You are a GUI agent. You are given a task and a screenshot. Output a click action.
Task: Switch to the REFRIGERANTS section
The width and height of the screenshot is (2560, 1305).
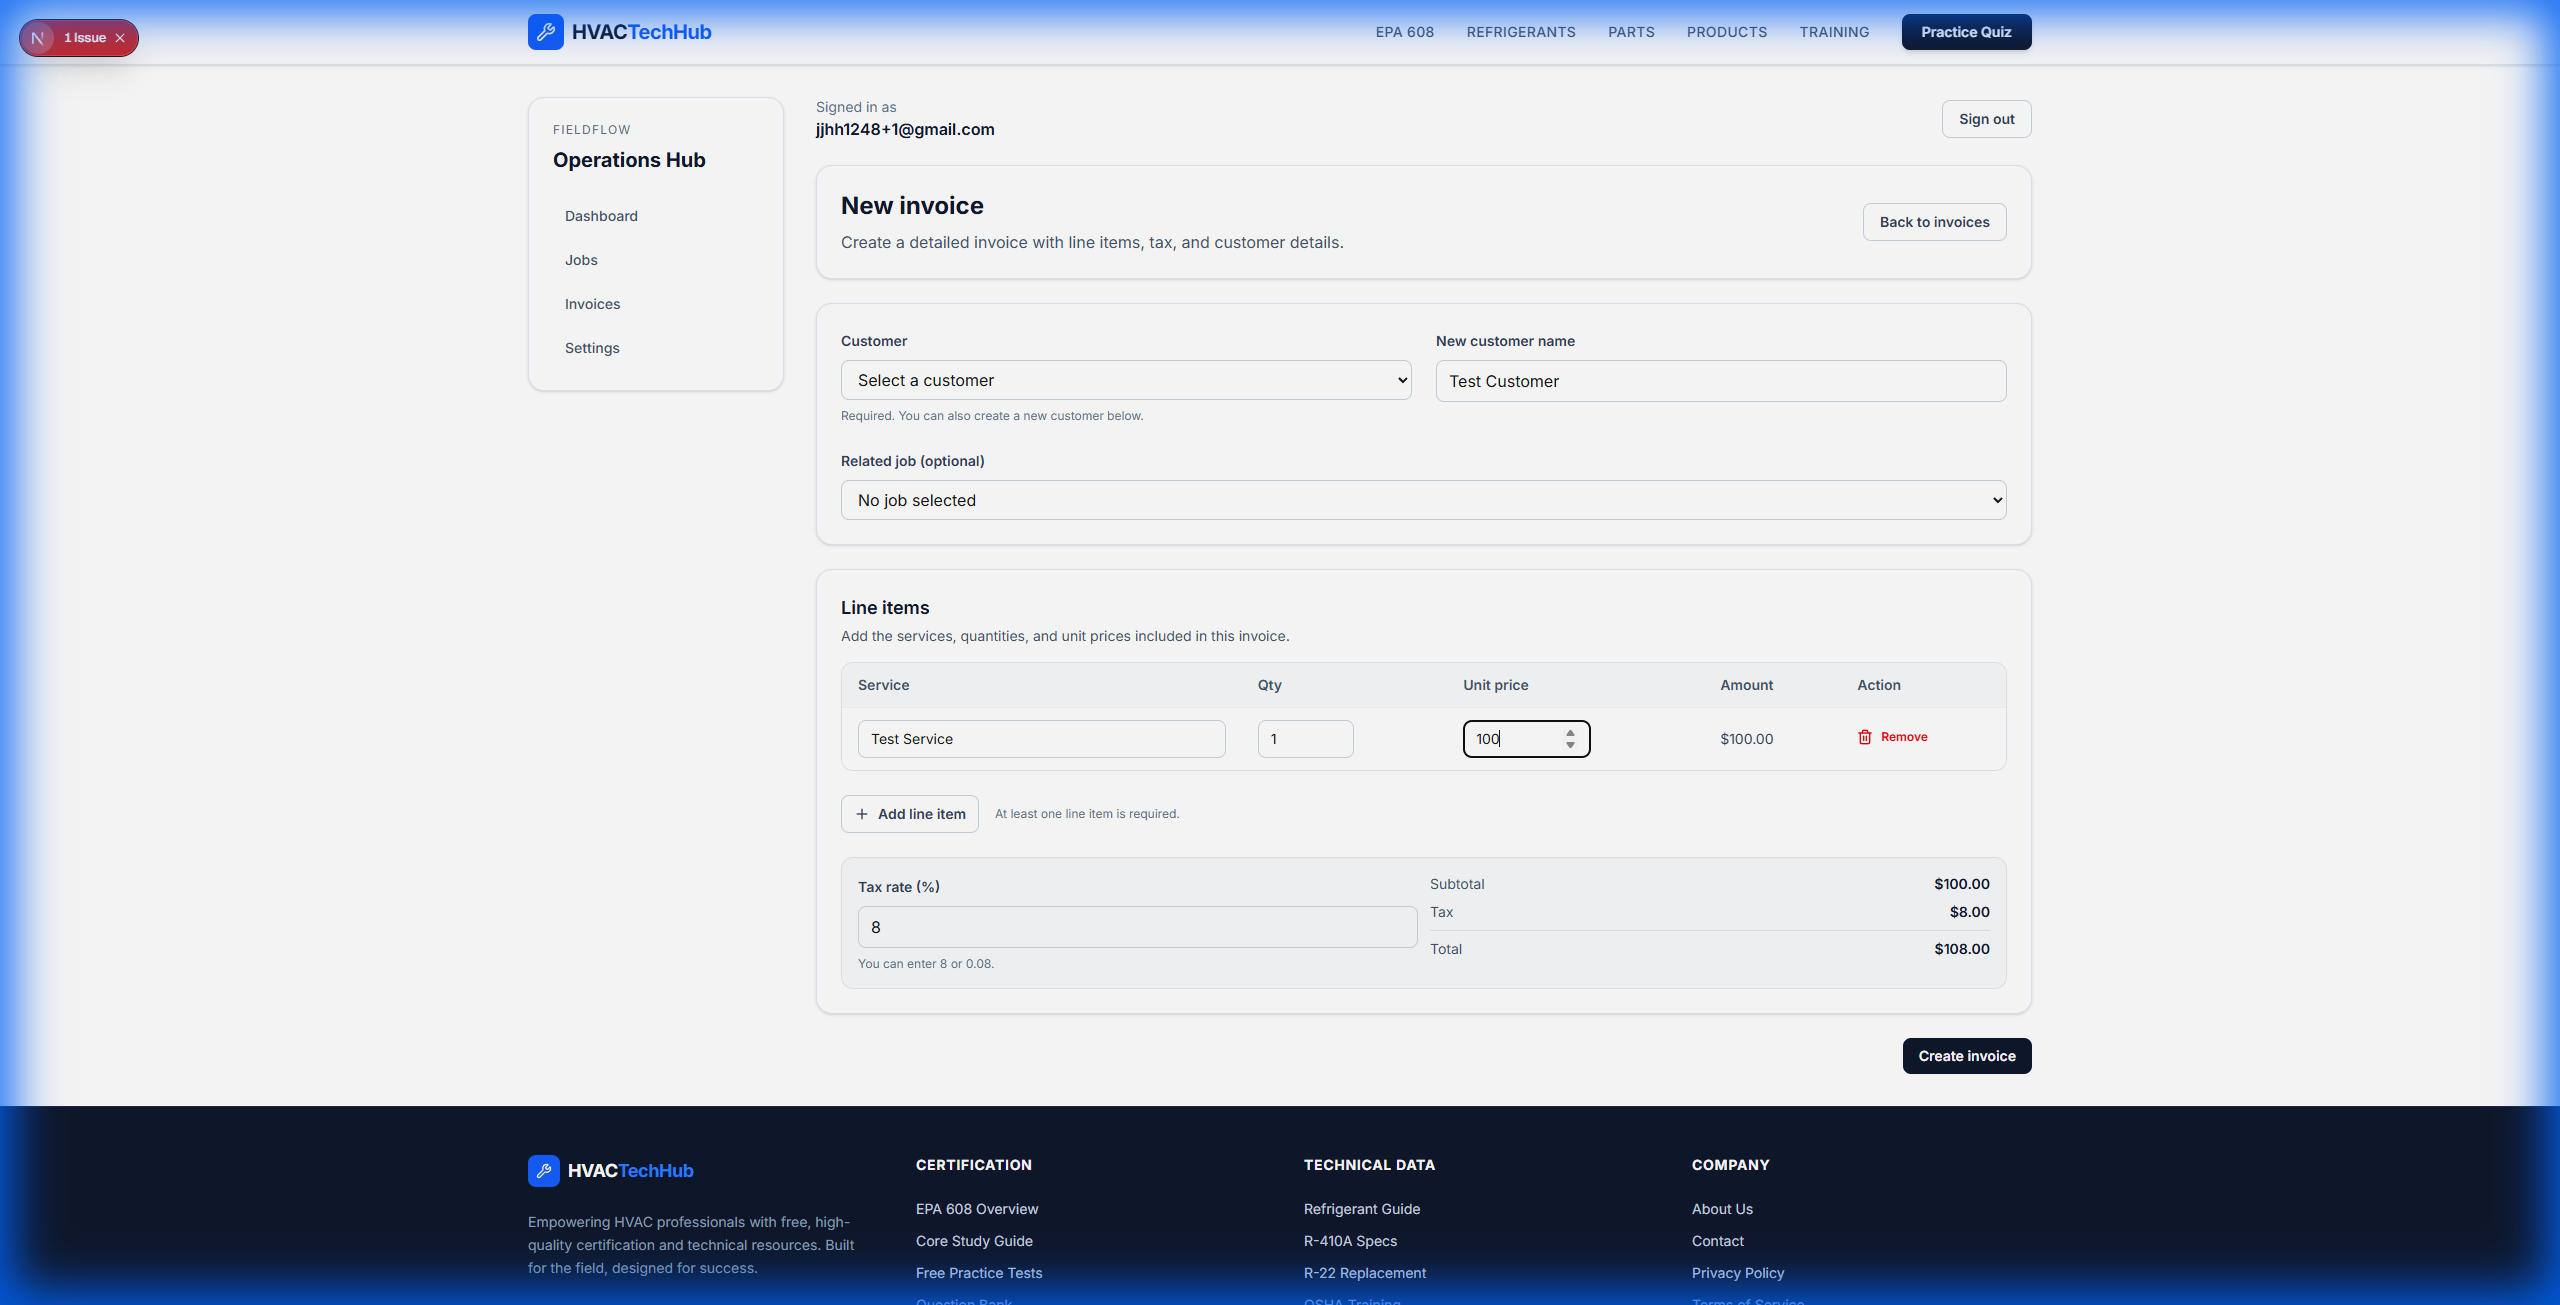point(1520,31)
